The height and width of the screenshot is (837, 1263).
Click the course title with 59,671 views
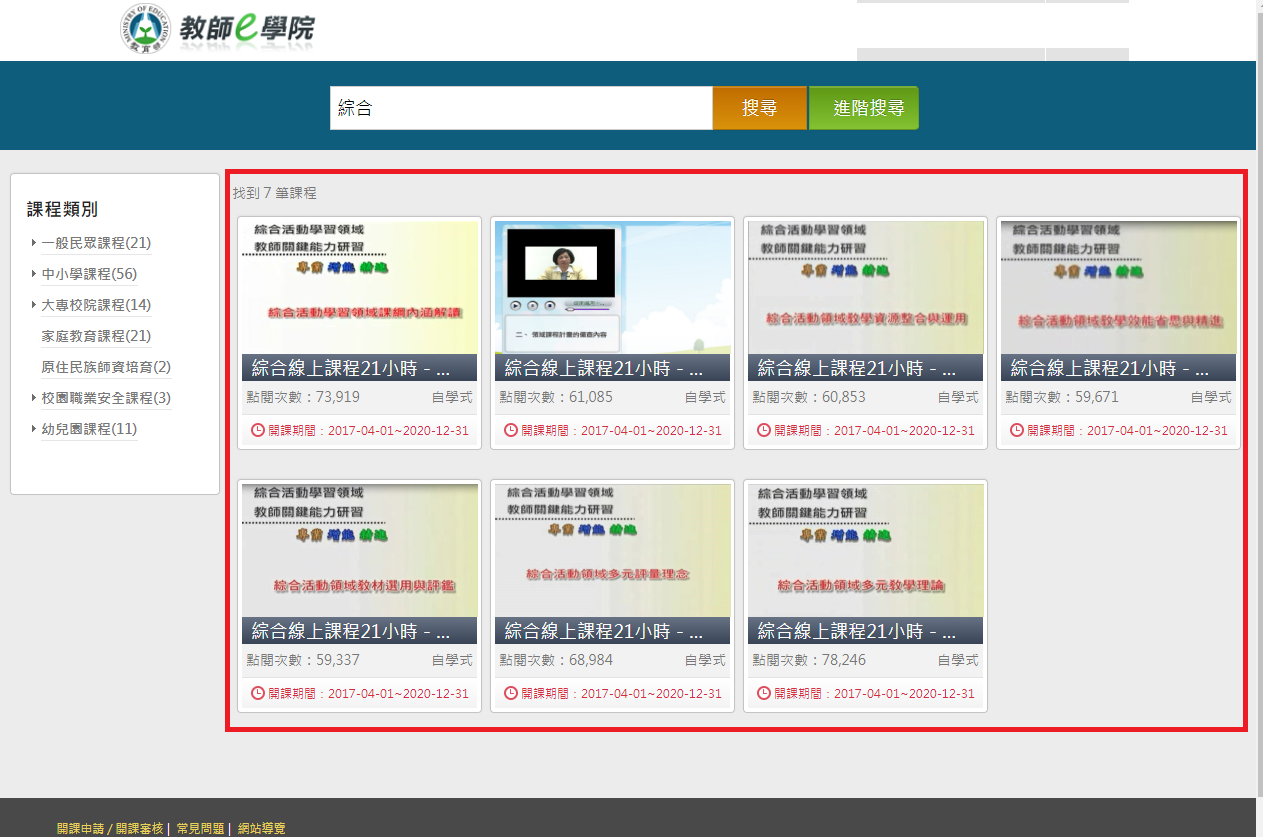point(1110,368)
